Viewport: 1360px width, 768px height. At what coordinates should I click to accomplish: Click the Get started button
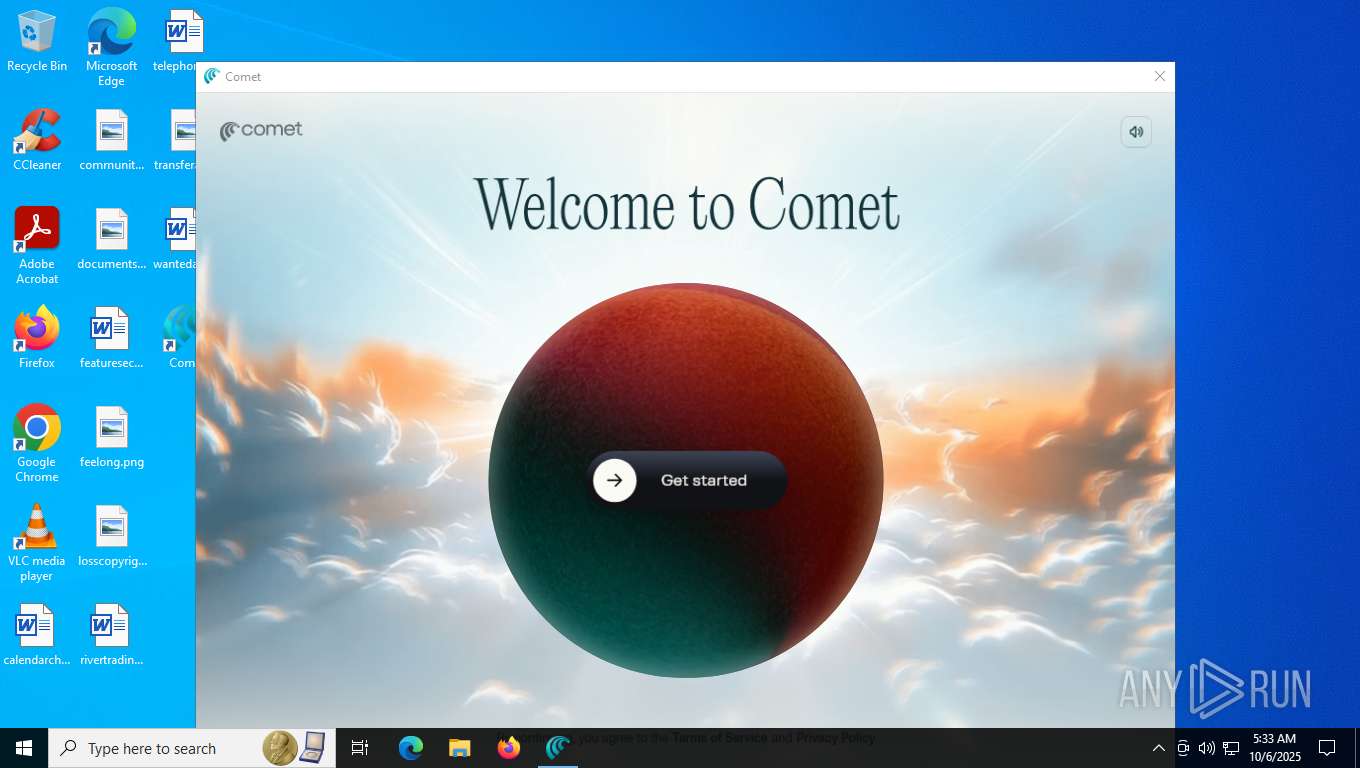coord(686,480)
